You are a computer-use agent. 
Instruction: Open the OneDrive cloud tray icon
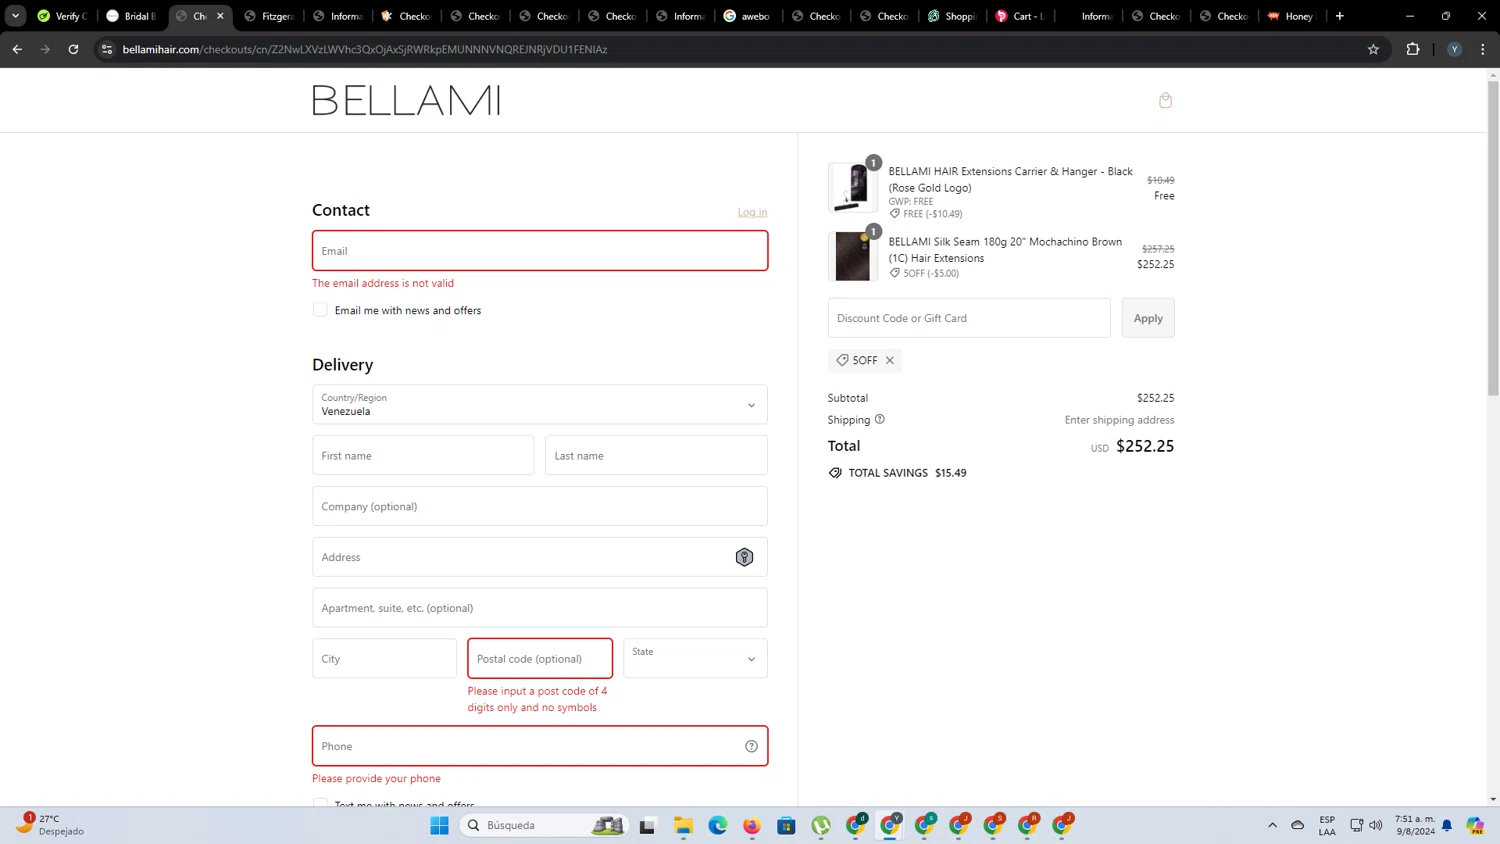point(1297,825)
